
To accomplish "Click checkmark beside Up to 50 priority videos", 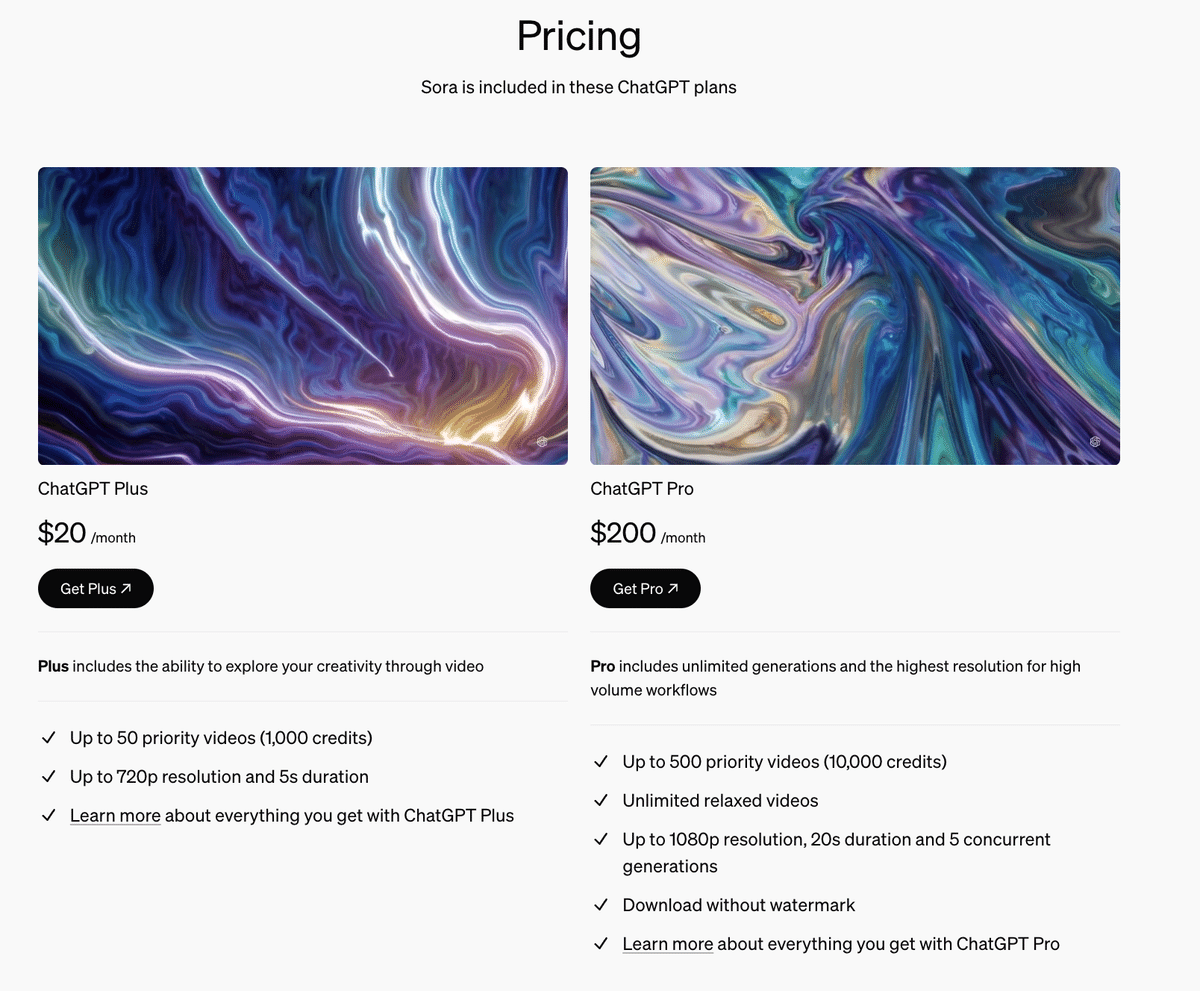I will pyautogui.click(x=48, y=738).
